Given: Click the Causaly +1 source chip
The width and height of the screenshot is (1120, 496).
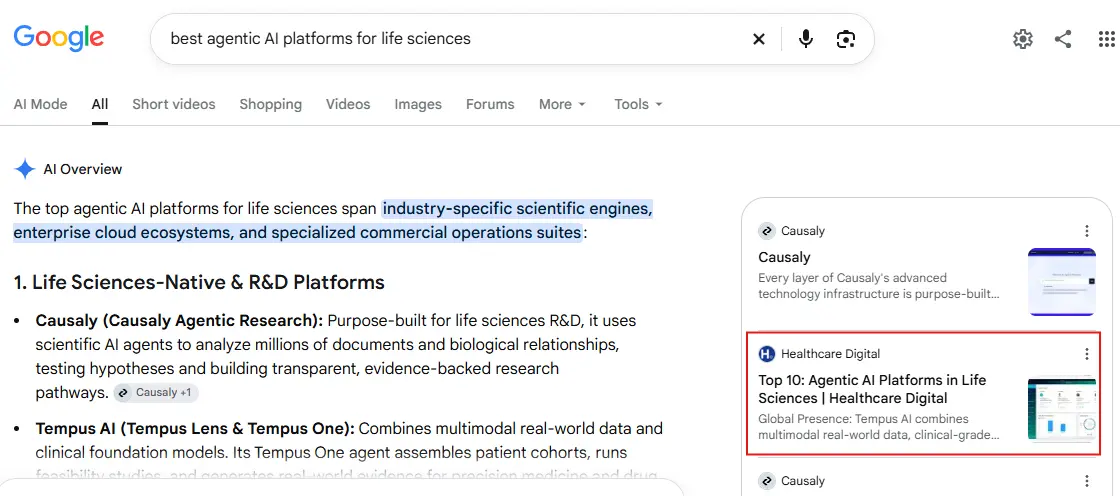Looking at the screenshot, I should [x=156, y=392].
